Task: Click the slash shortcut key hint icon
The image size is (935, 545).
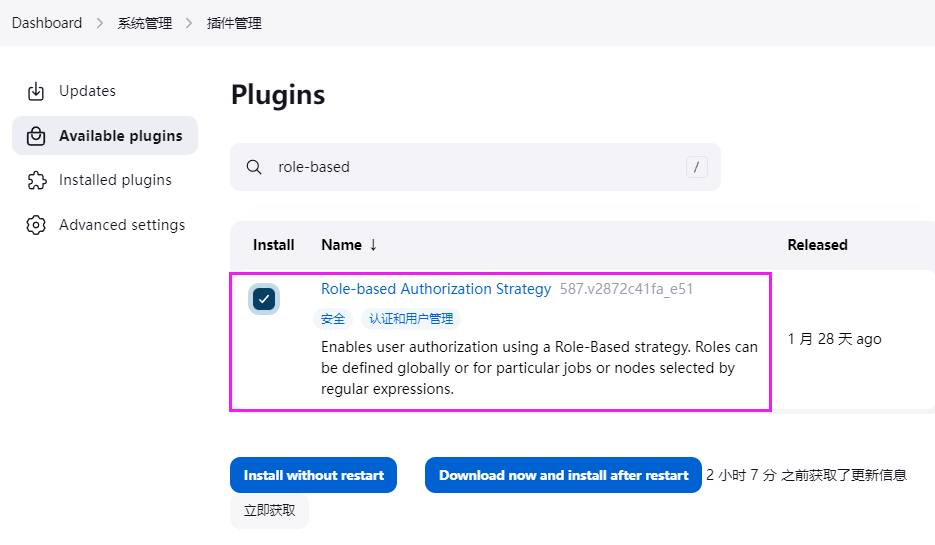Action: click(697, 167)
